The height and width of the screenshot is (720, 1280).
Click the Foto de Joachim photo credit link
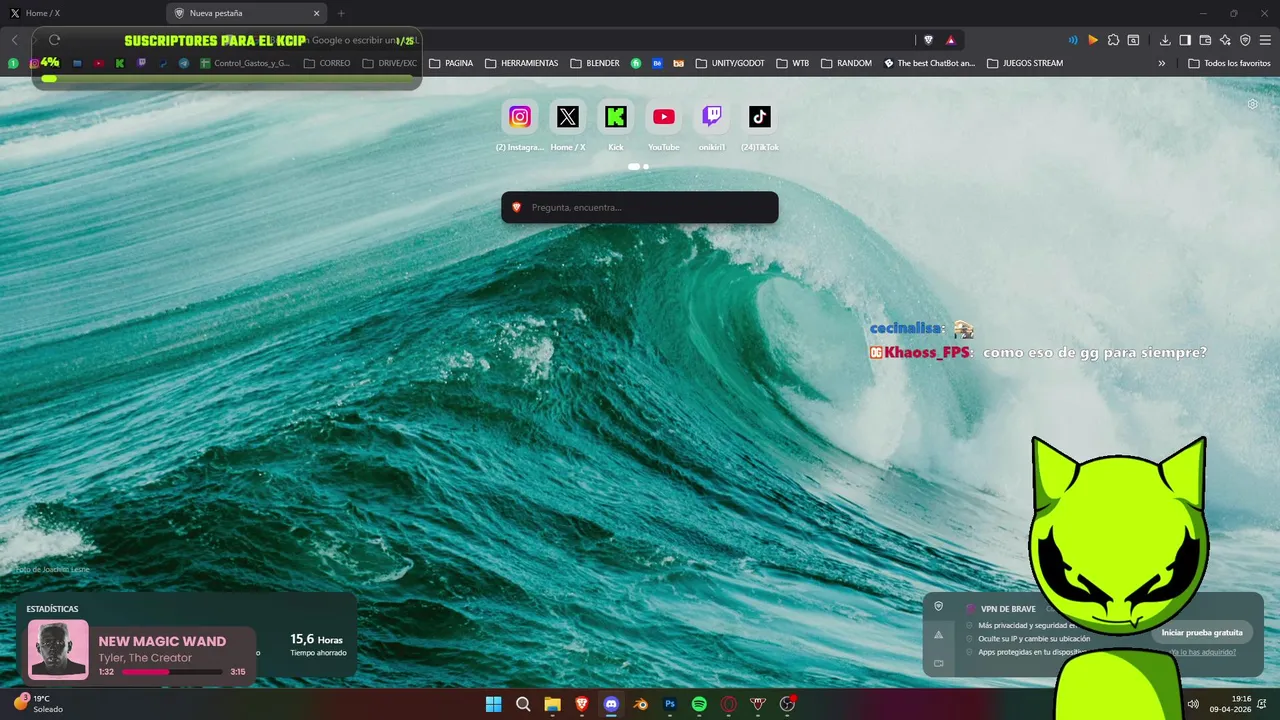pos(52,569)
